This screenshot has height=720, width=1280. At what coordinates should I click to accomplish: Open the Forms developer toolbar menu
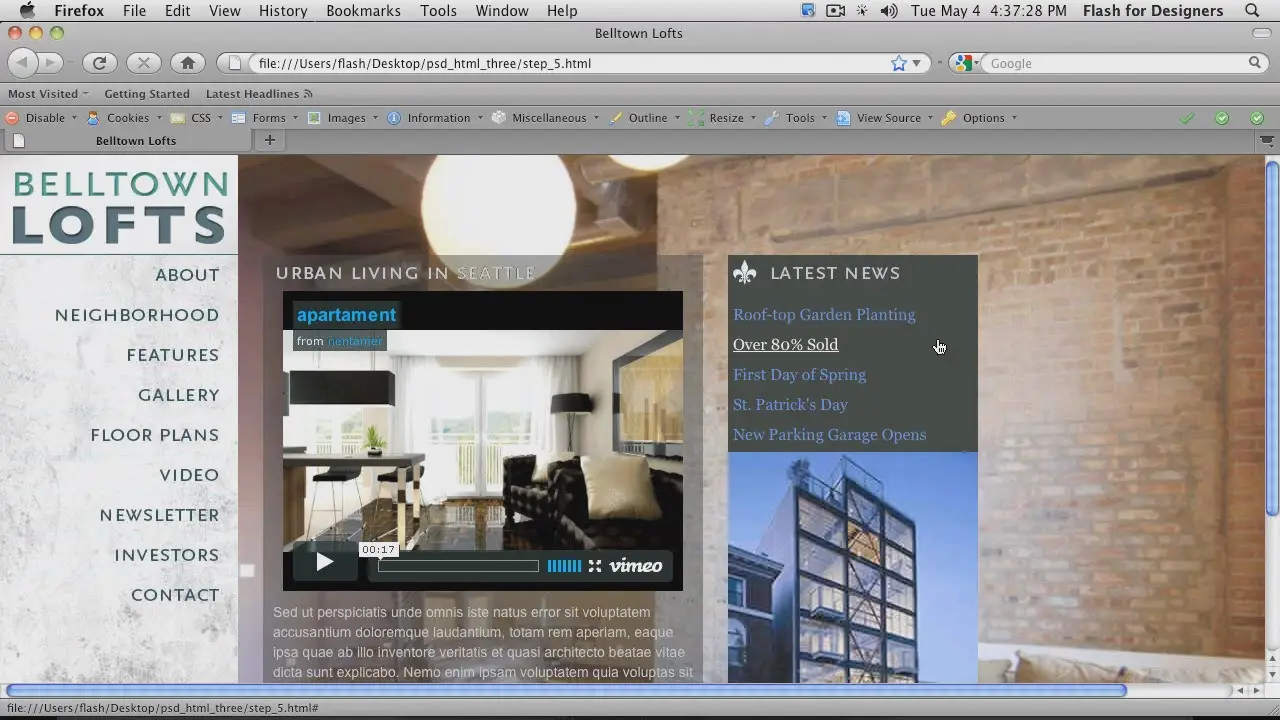pyautogui.click(x=265, y=118)
